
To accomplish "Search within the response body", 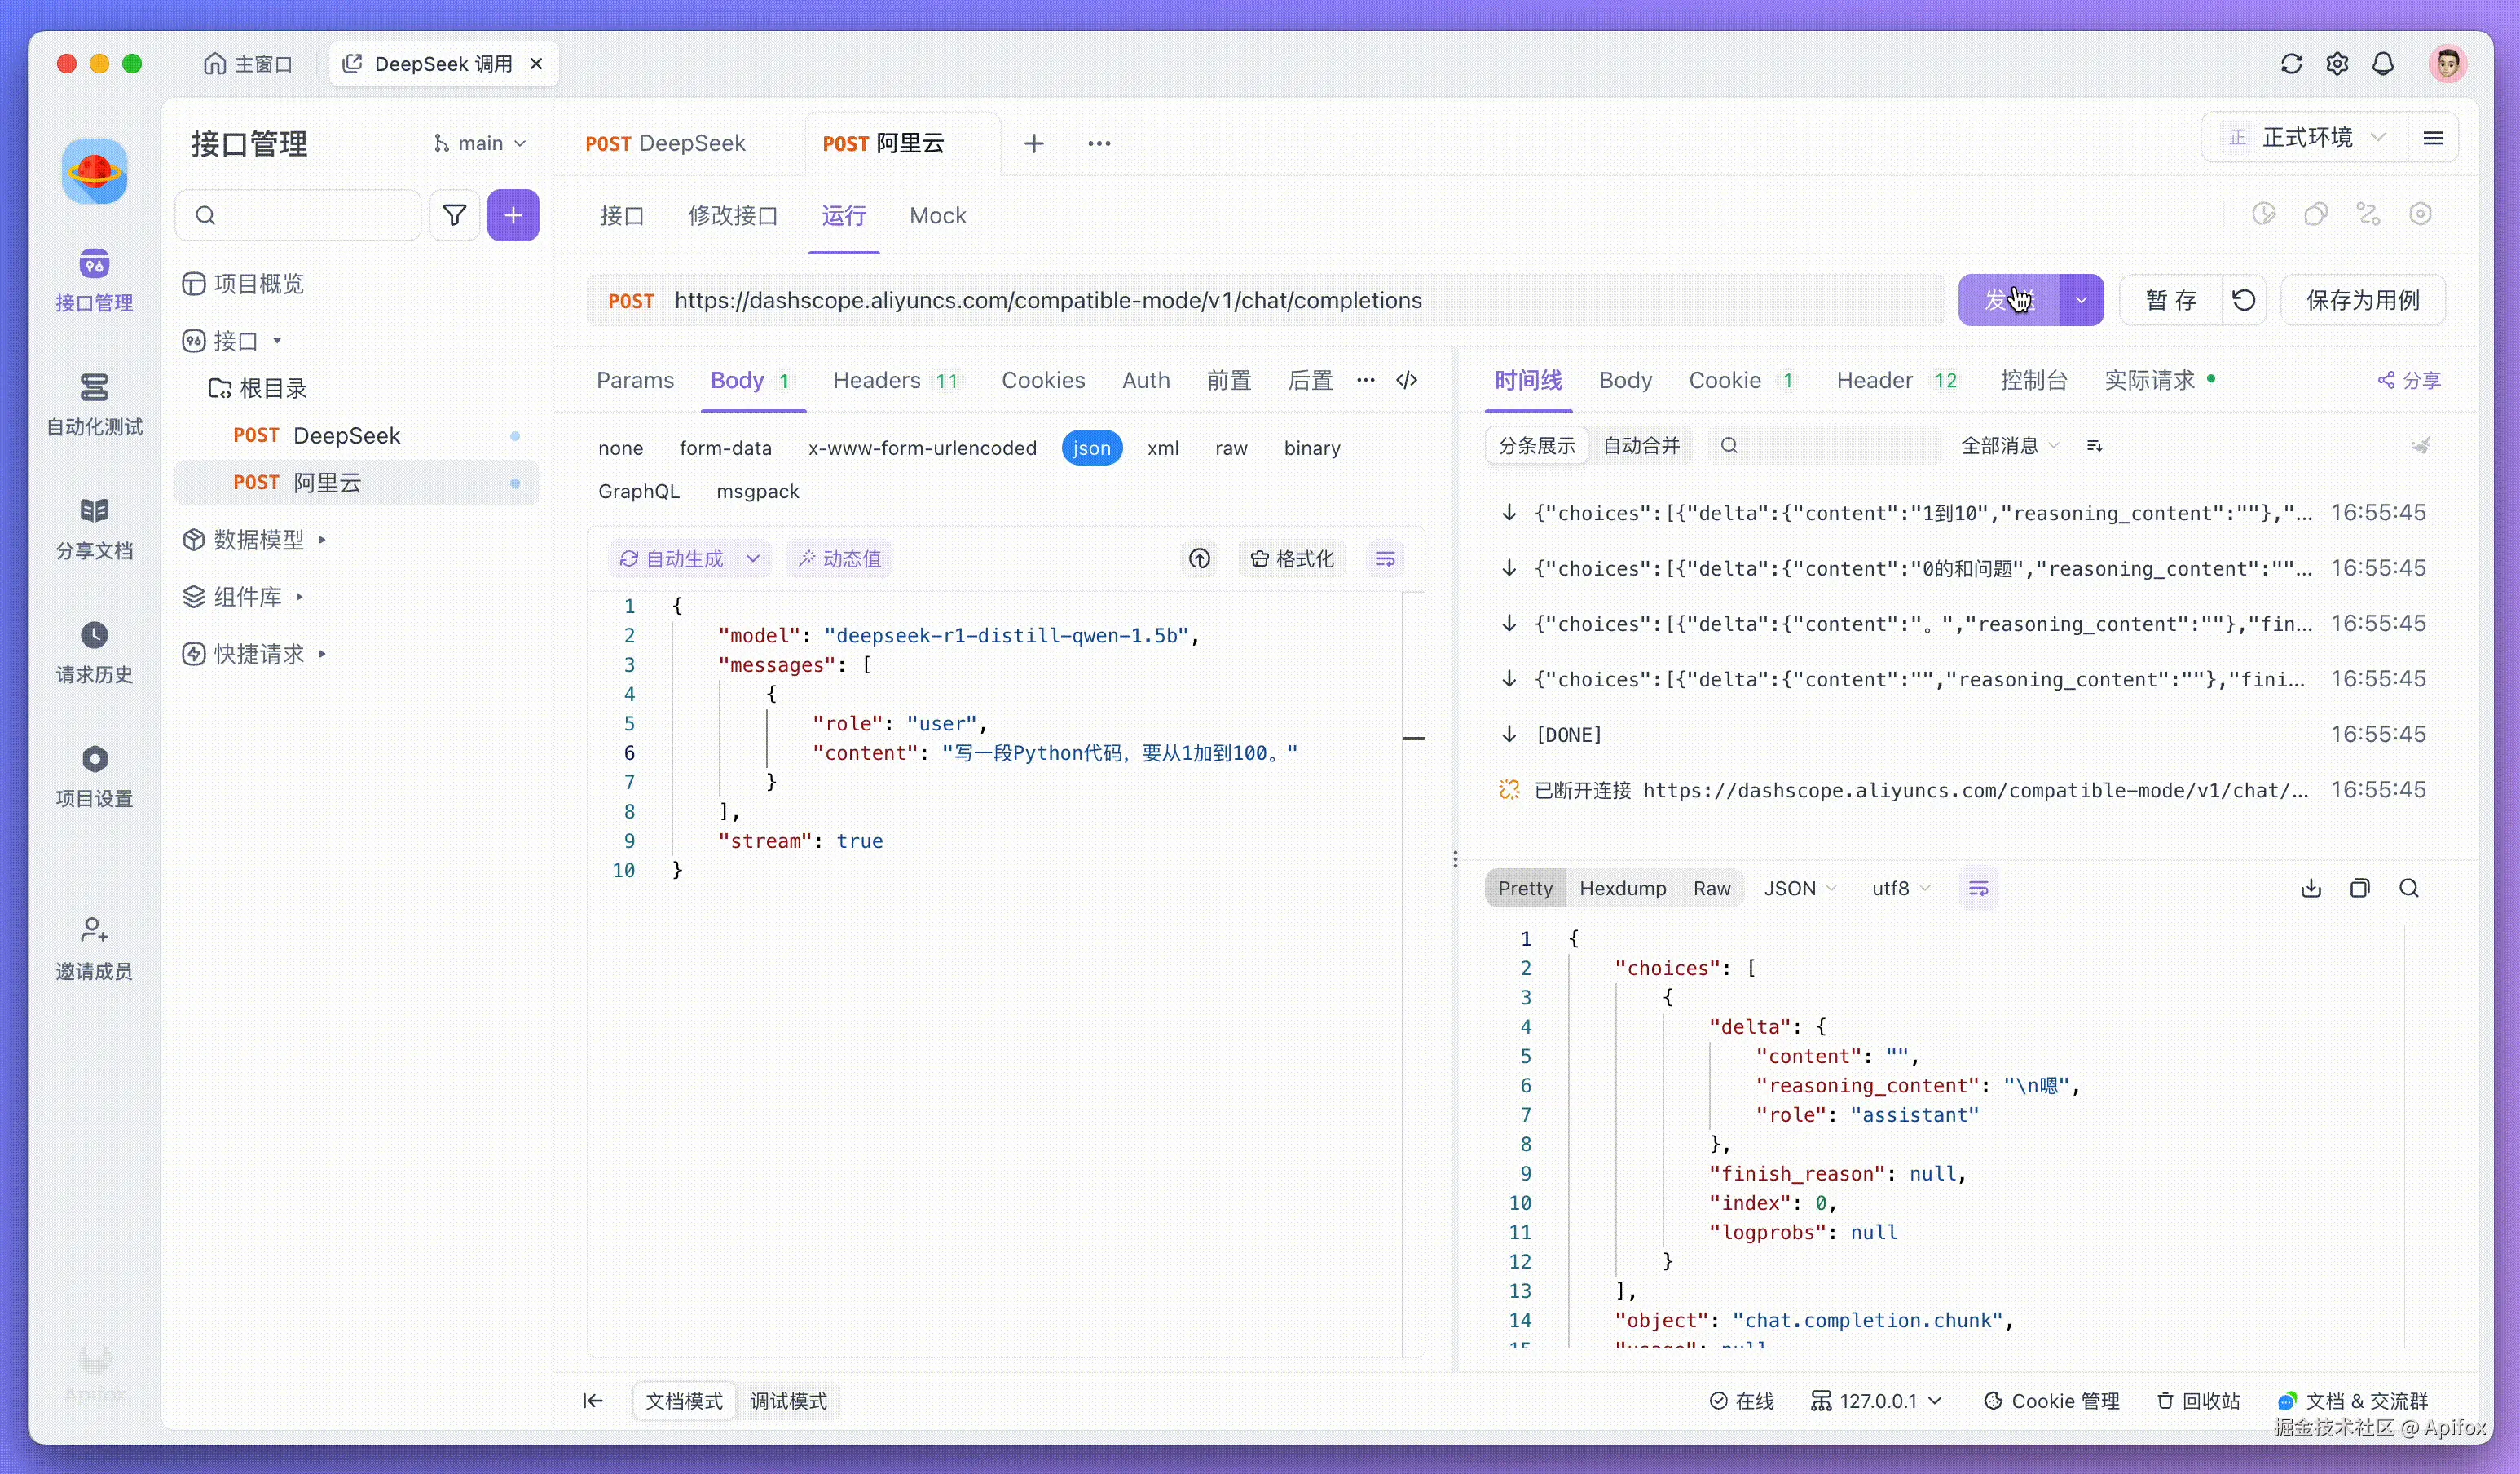I will [x=2409, y=888].
